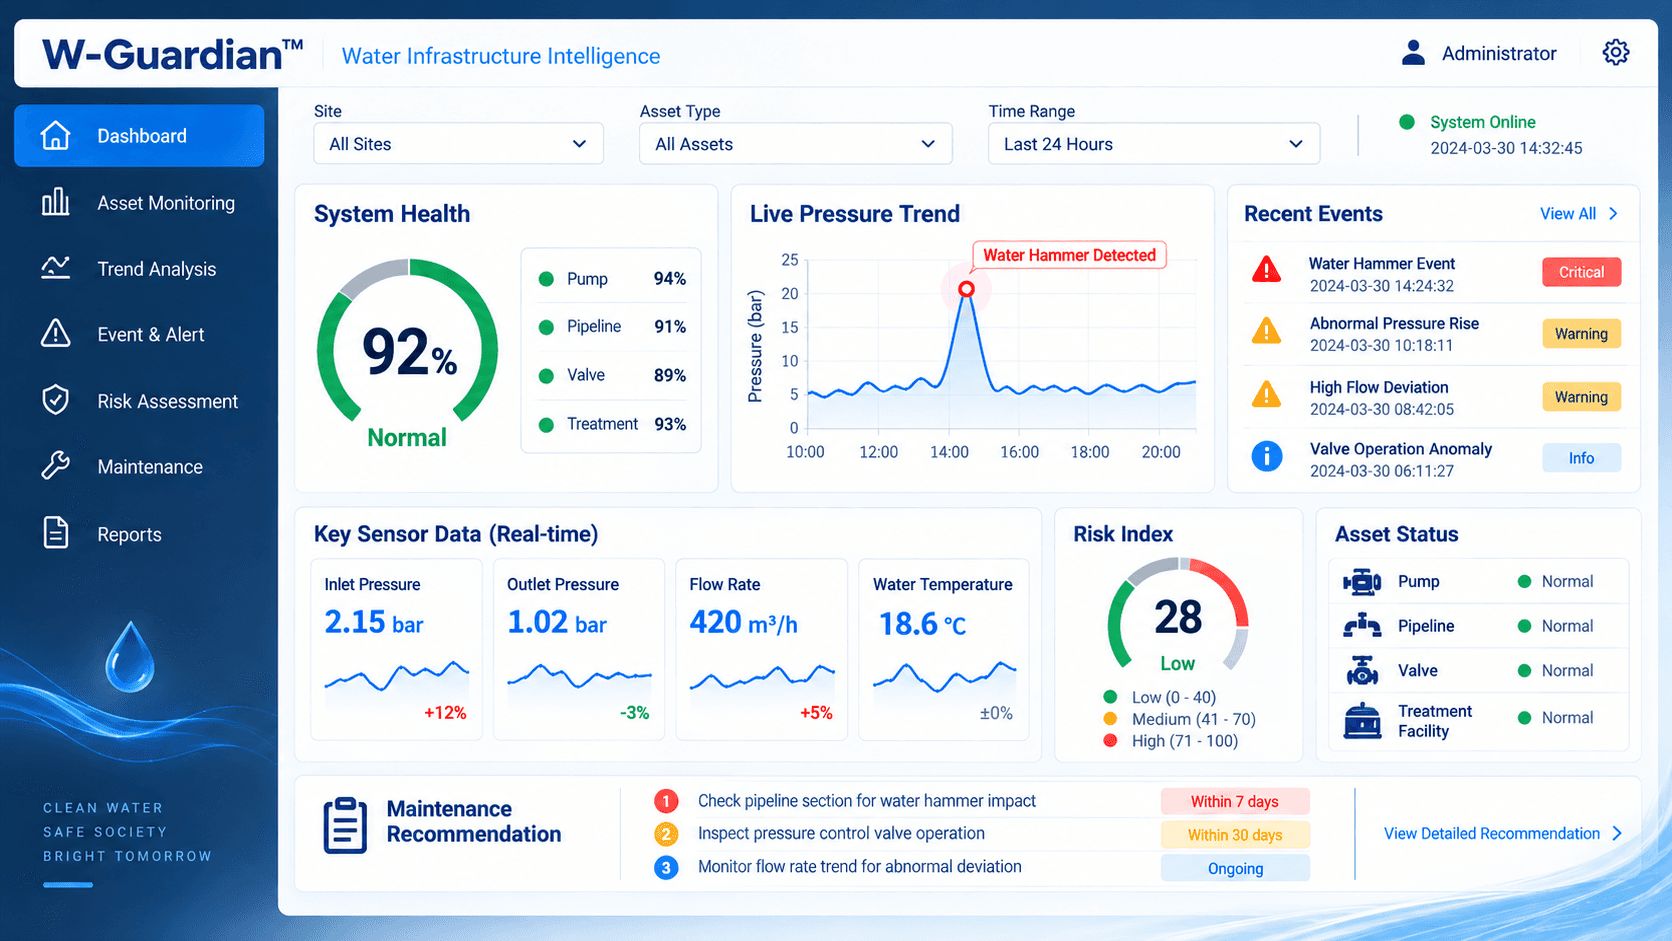This screenshot has width=1672, height=941.
Task: Click the Pump icon in Asset Status
Action: (1362, 582)
